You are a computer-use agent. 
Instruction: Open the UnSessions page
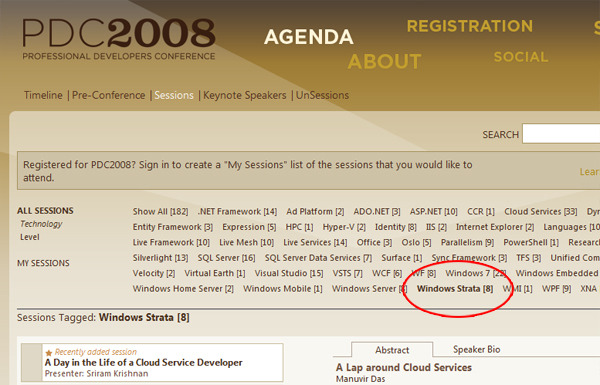(322, 95)
